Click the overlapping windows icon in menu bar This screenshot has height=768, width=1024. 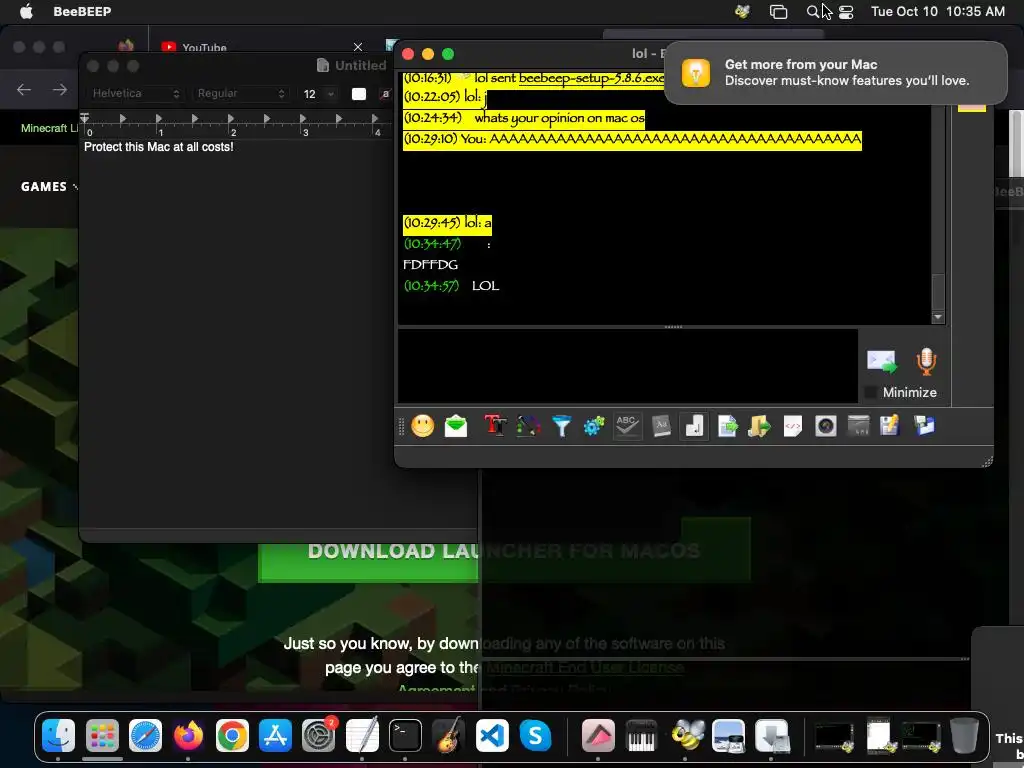[x=778, y=11]
